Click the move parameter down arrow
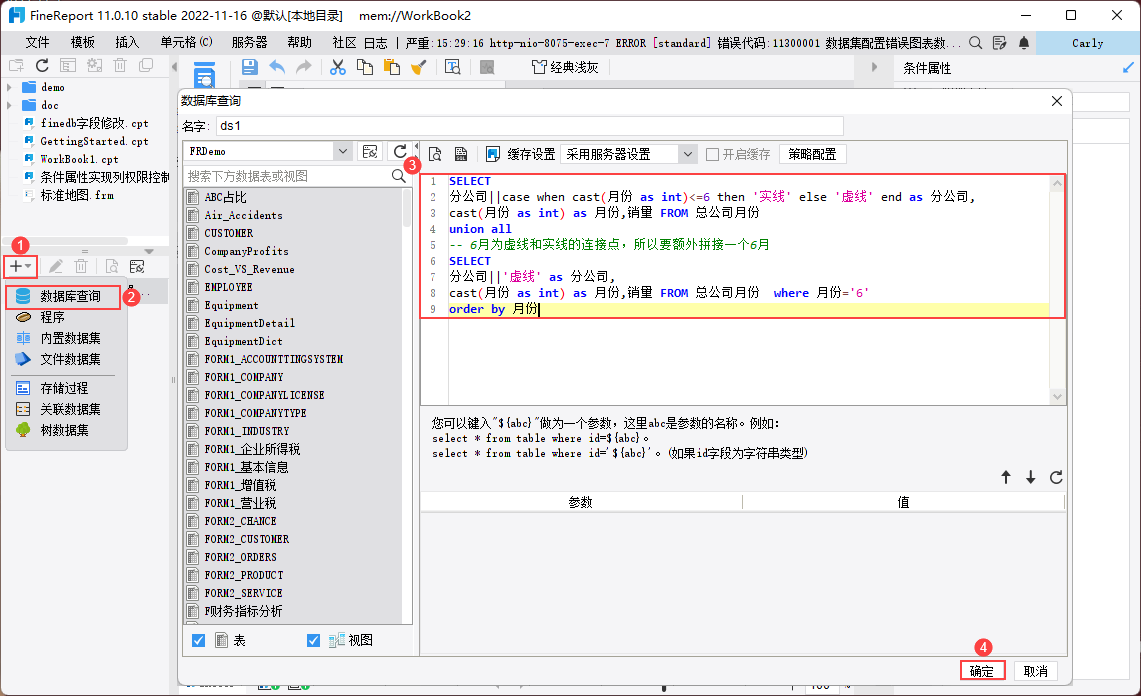Image resolution: width=1141 pixels, height=696 pixels. tap(1030, 478)
